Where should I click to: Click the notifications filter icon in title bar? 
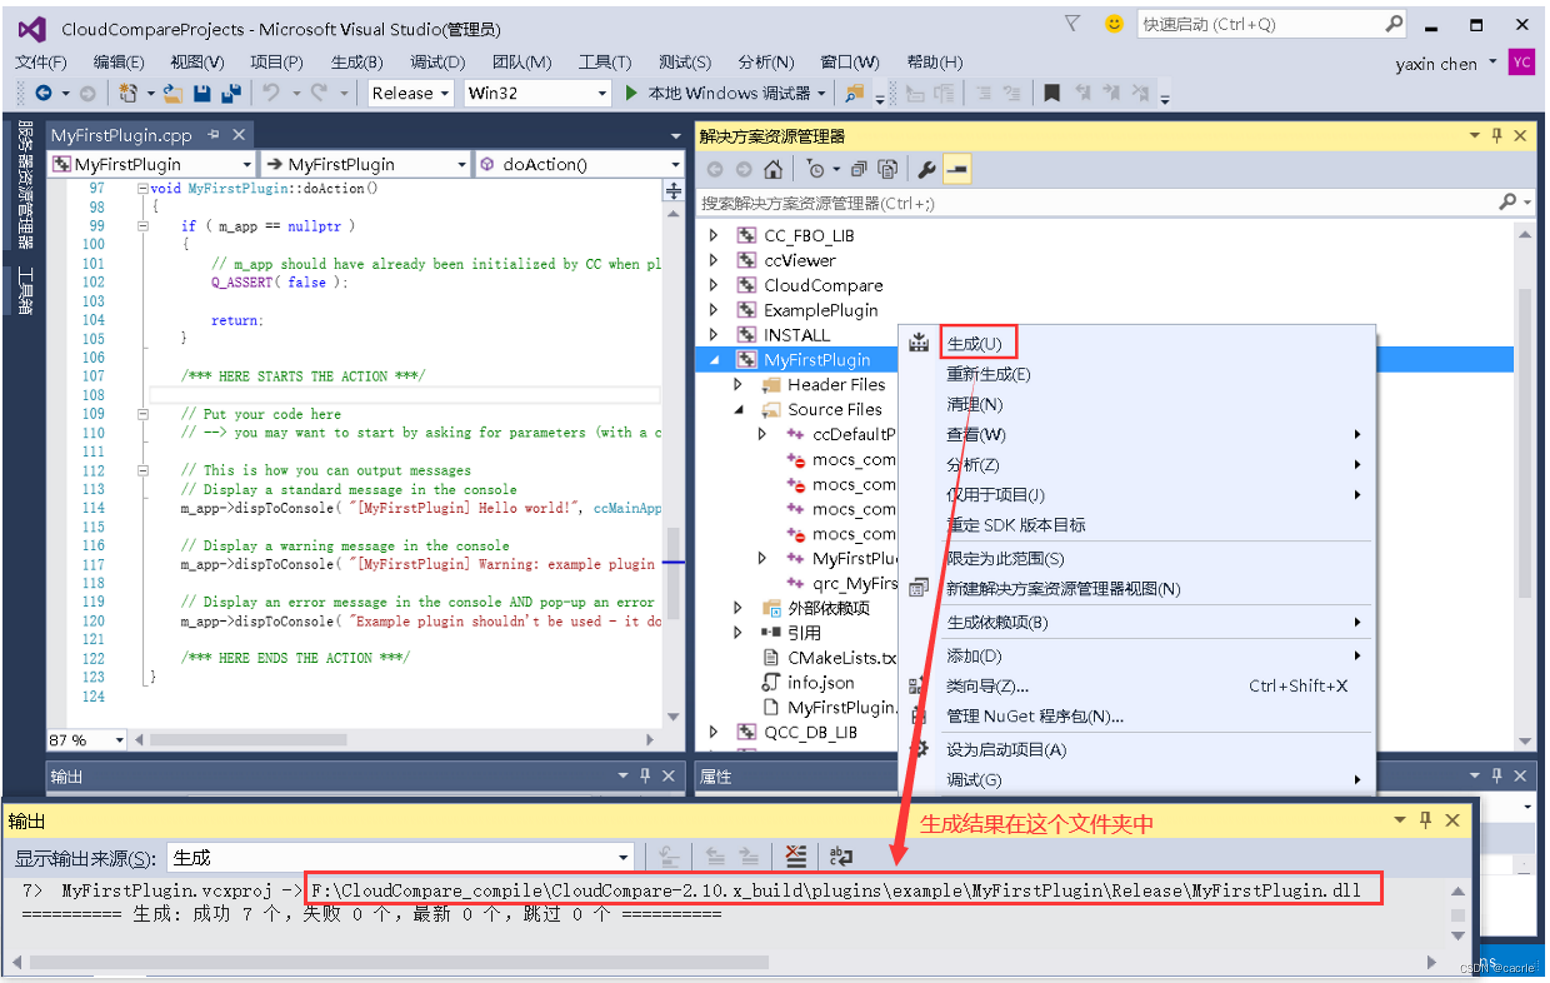pyautogui.click(x=1072, y=24)
